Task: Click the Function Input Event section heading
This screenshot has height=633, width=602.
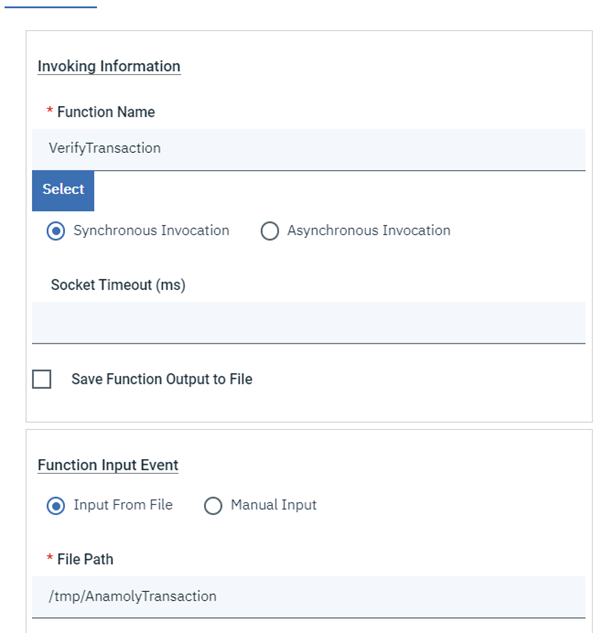Action: coord(108,465)
